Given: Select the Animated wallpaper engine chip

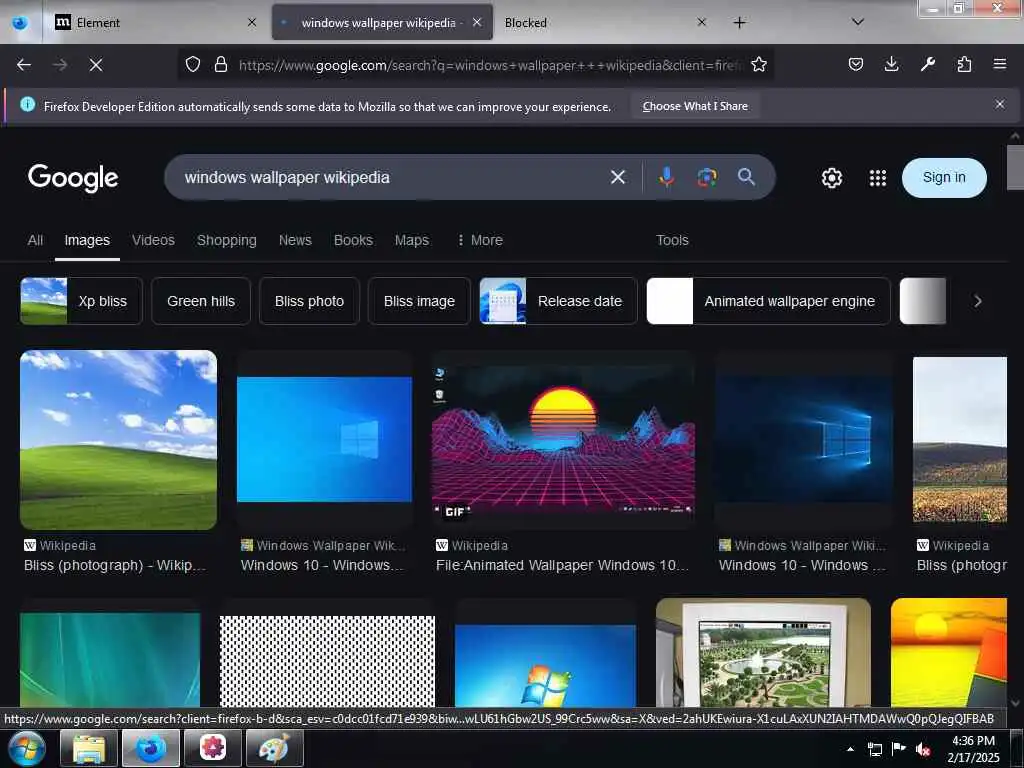Looking at the screenshot, I should (x=768, y=301).
